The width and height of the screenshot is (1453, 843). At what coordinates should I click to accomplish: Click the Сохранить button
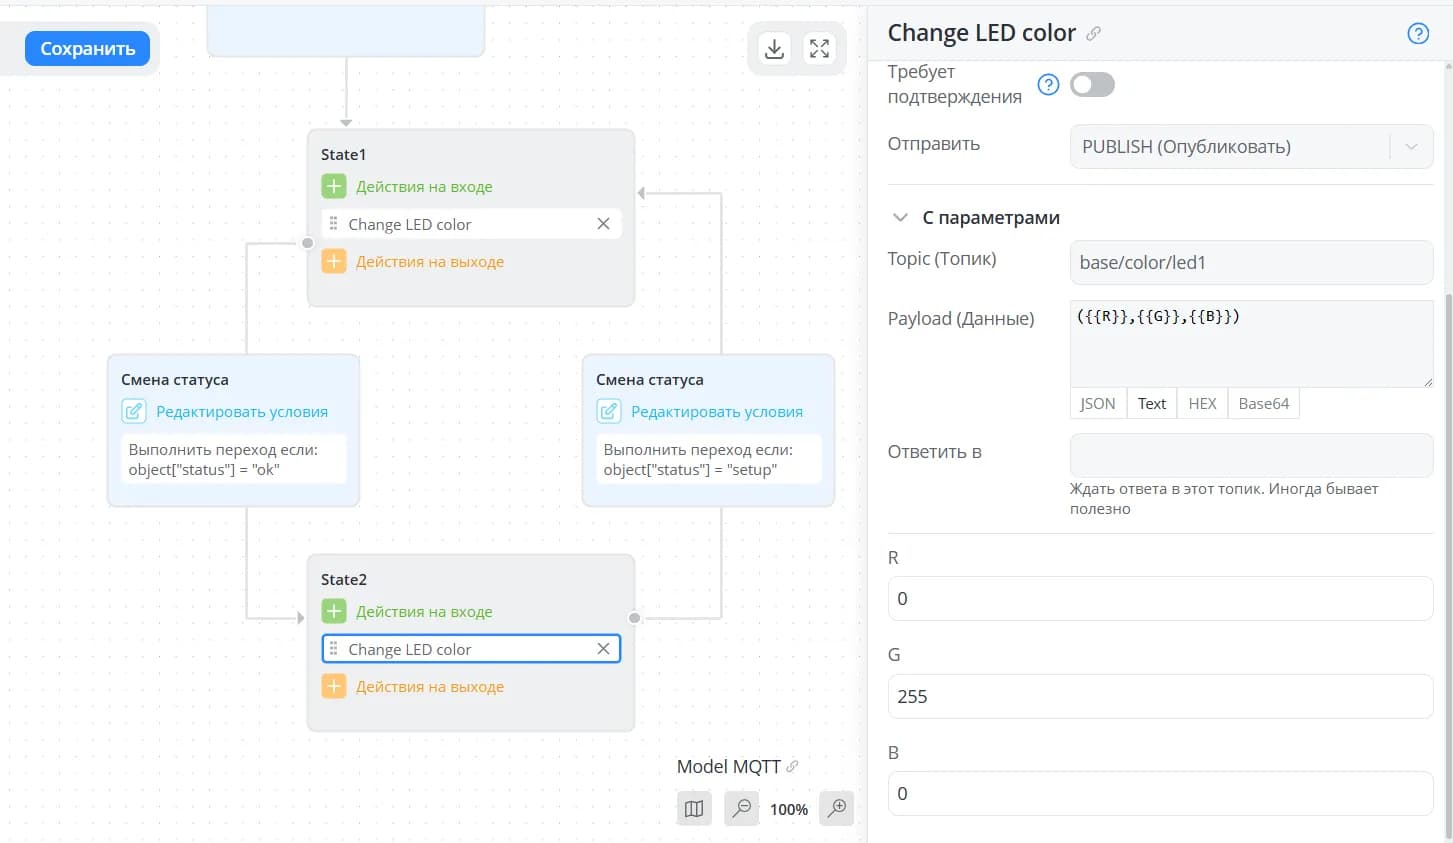88,48
